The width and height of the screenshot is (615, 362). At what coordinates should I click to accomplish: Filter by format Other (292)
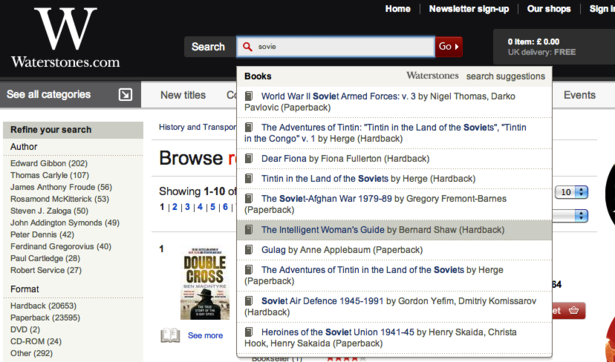[31, 353]
